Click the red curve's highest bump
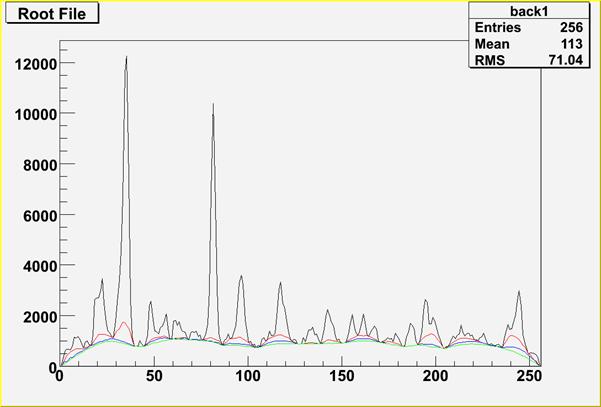 [x=123, y=323]
